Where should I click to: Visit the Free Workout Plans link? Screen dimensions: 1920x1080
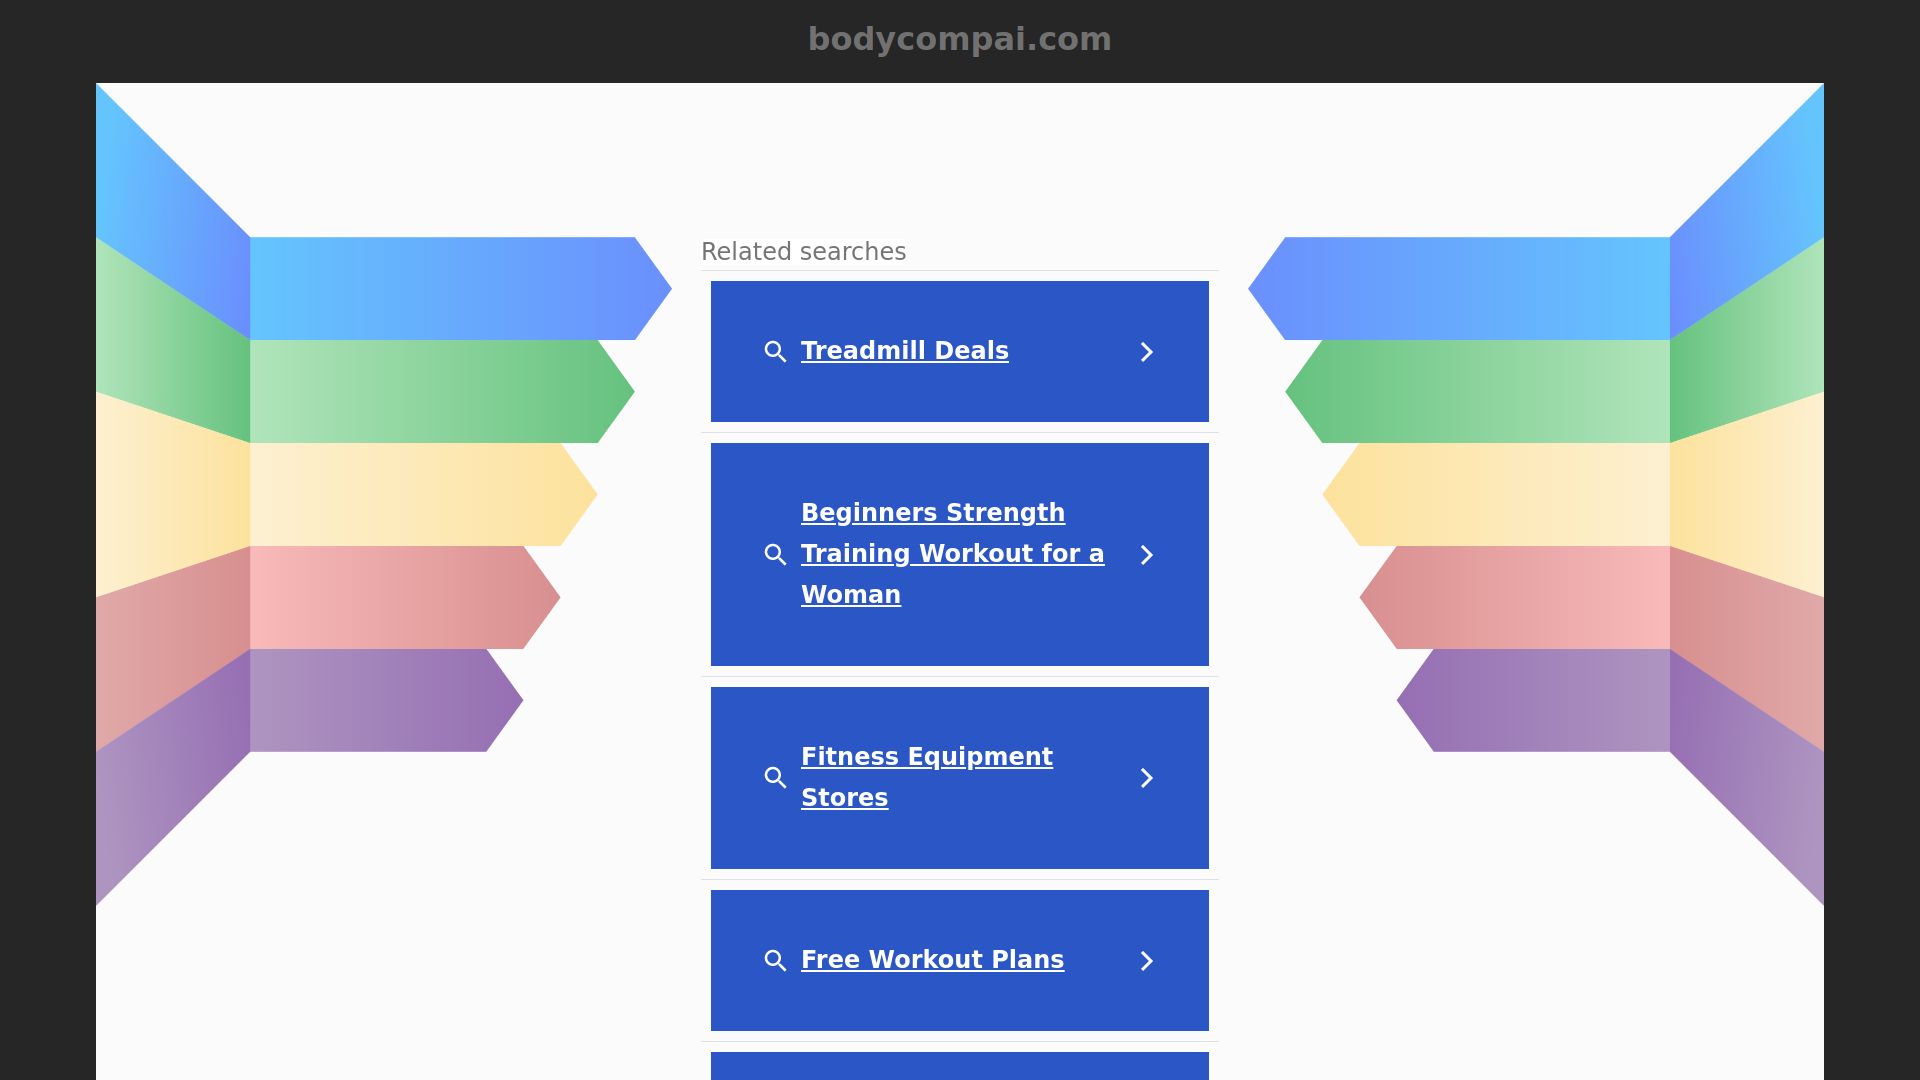[932, 960]
